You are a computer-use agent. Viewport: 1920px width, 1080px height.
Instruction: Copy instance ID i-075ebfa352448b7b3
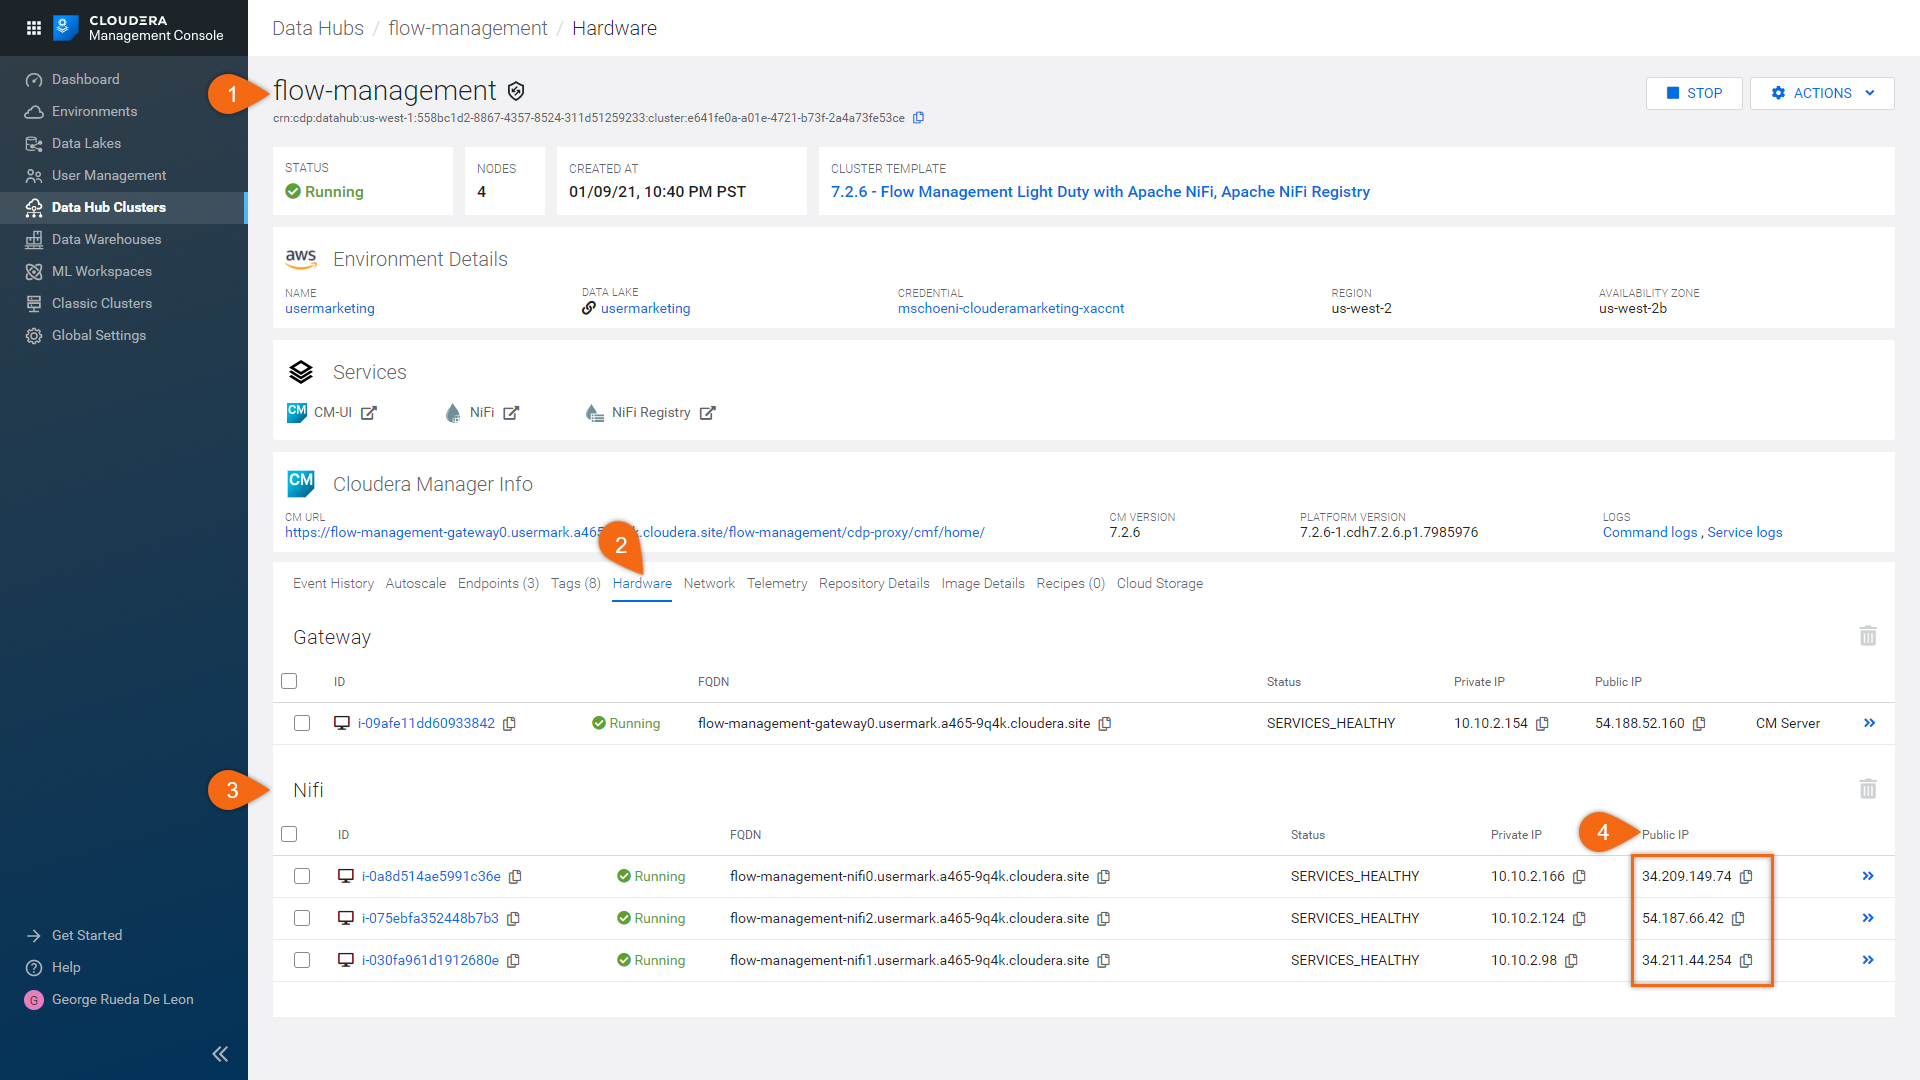click(x=513, y=919)
